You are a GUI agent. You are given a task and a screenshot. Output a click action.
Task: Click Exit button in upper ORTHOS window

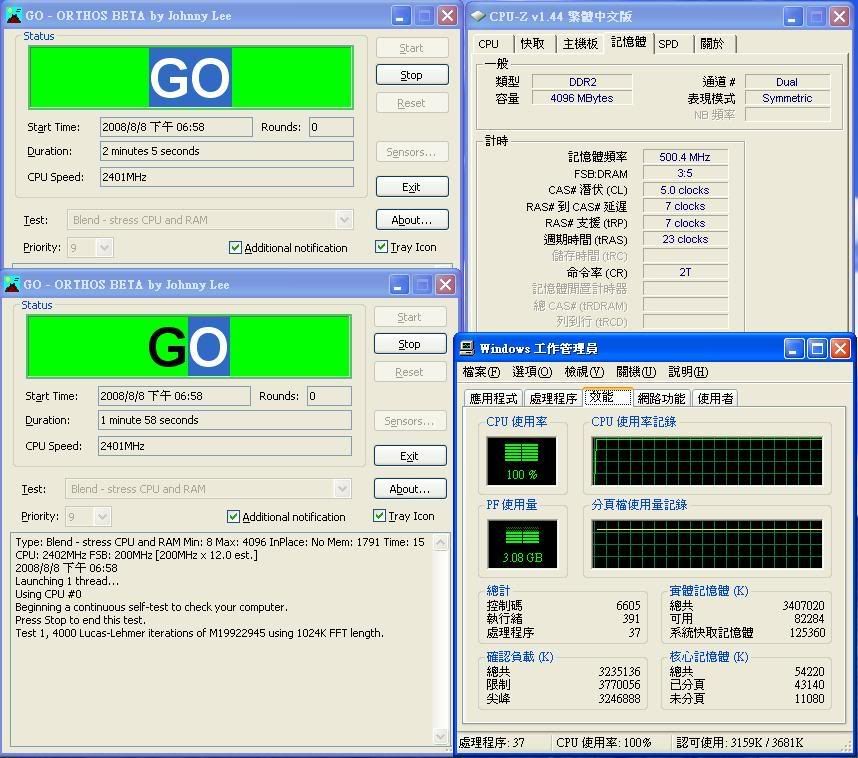(412, 187)
